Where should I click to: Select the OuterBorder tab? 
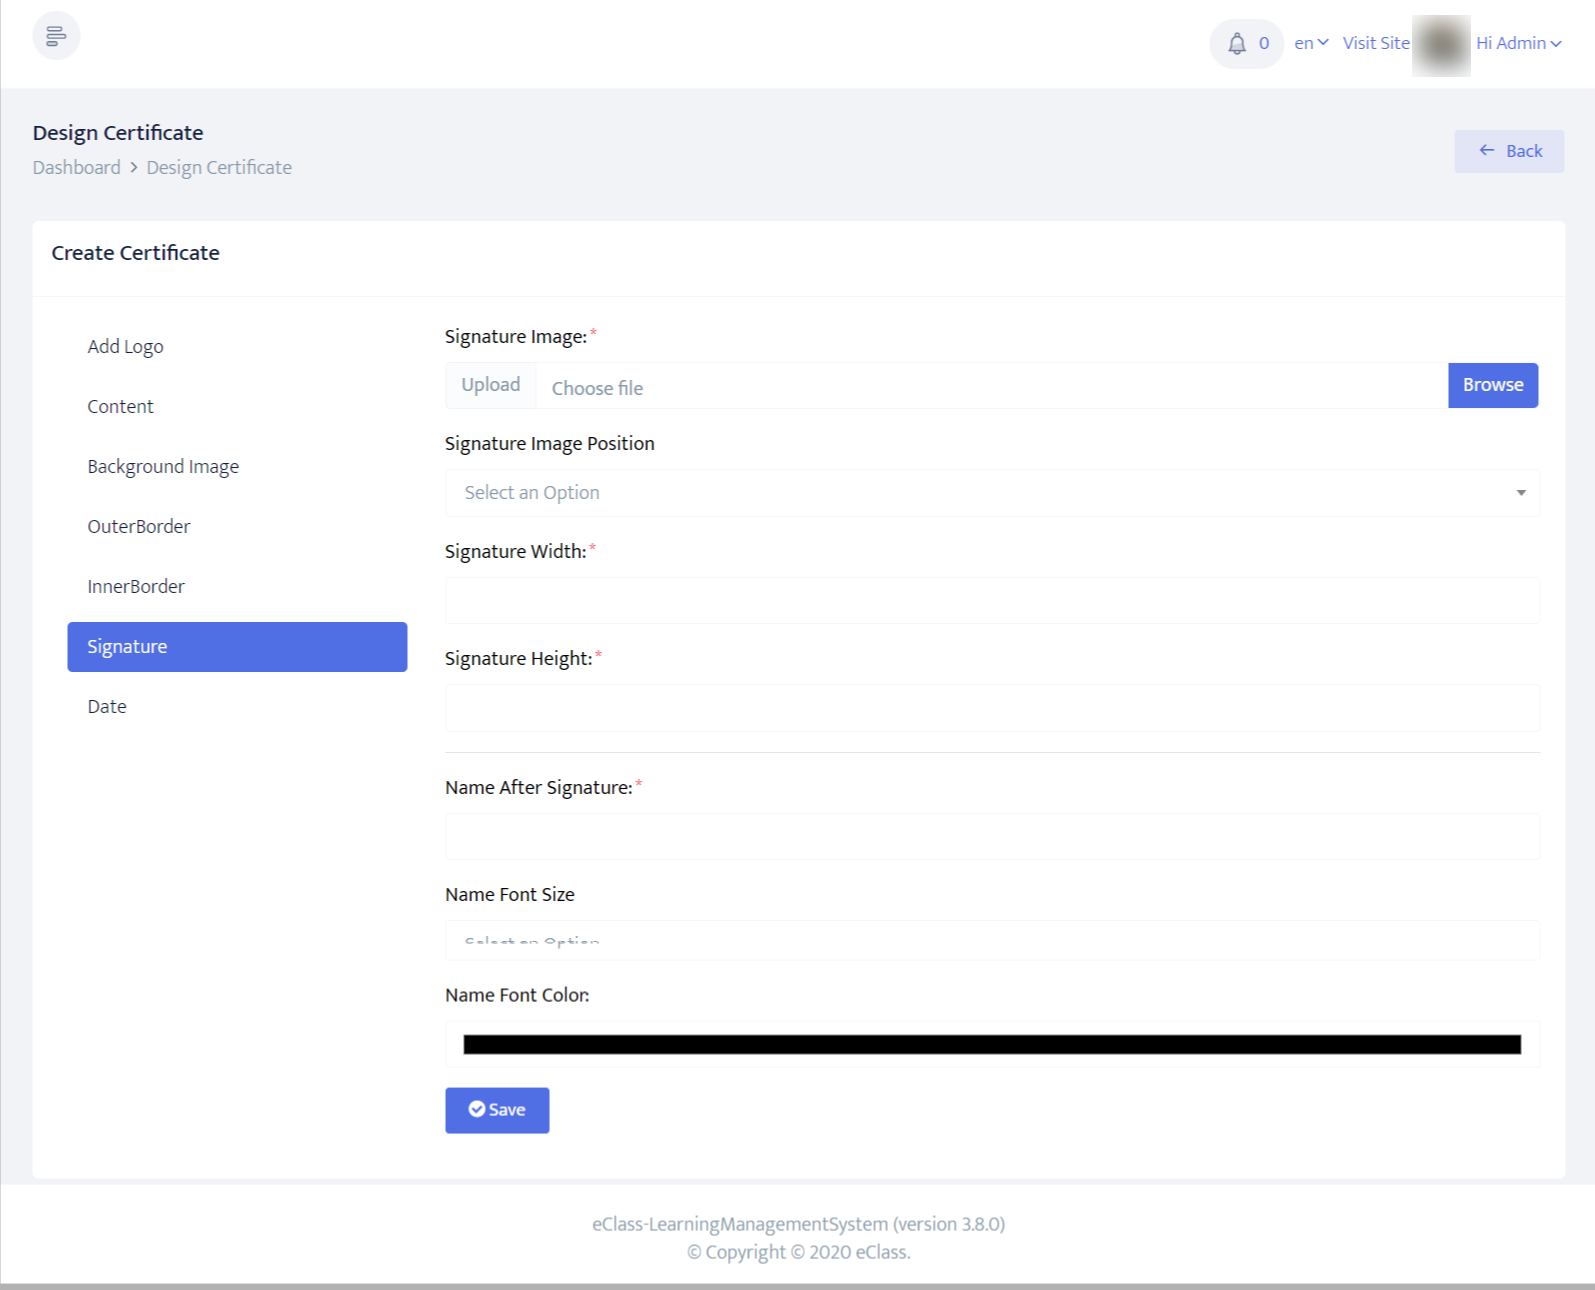coord(138,527)
